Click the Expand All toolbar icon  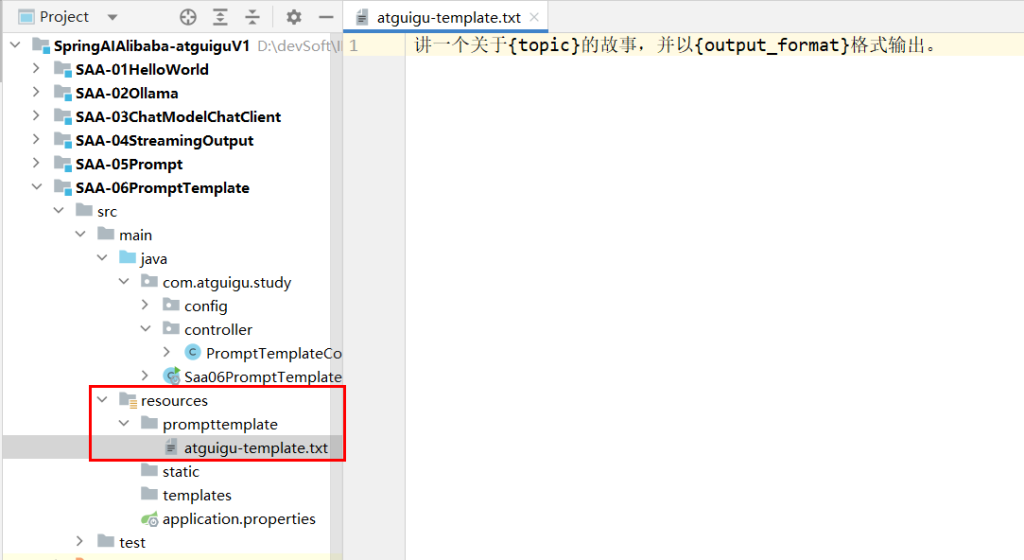220,17
